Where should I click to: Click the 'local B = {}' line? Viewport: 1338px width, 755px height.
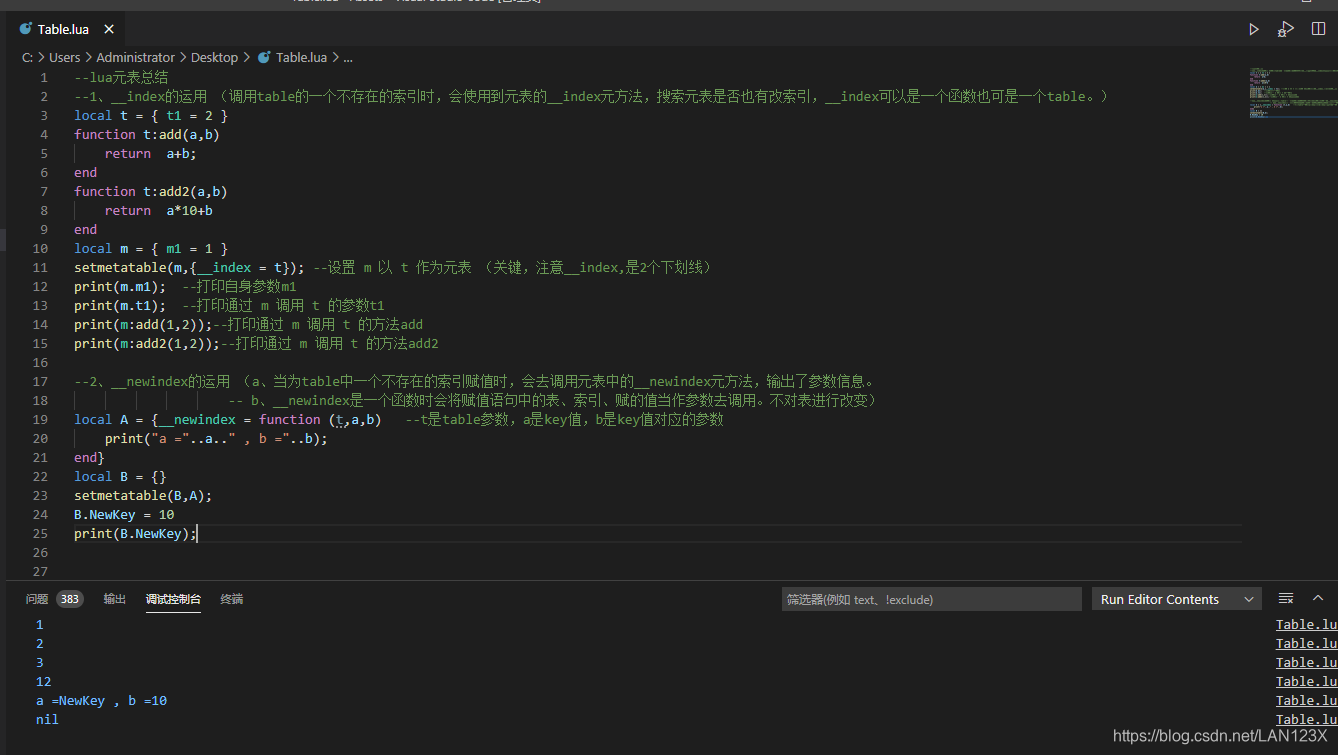click(120, 476)
